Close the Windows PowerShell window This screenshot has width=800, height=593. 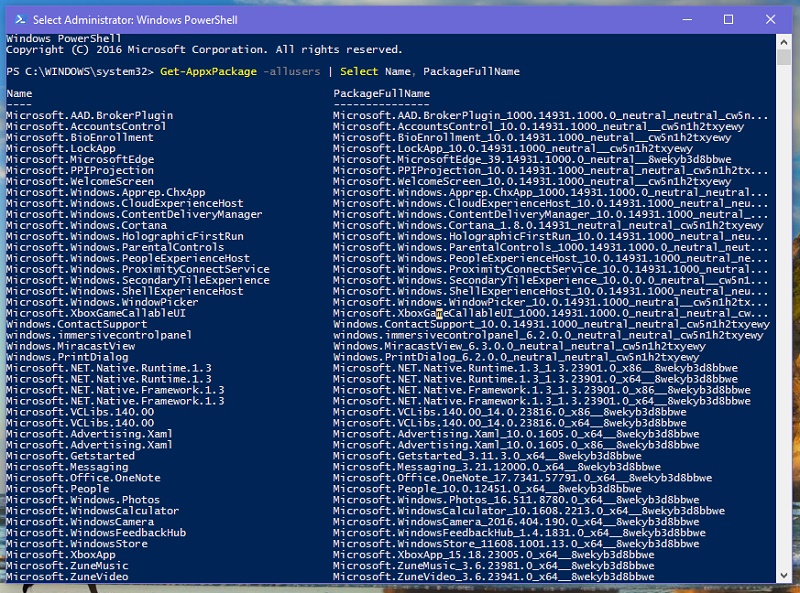pos(770,19)
